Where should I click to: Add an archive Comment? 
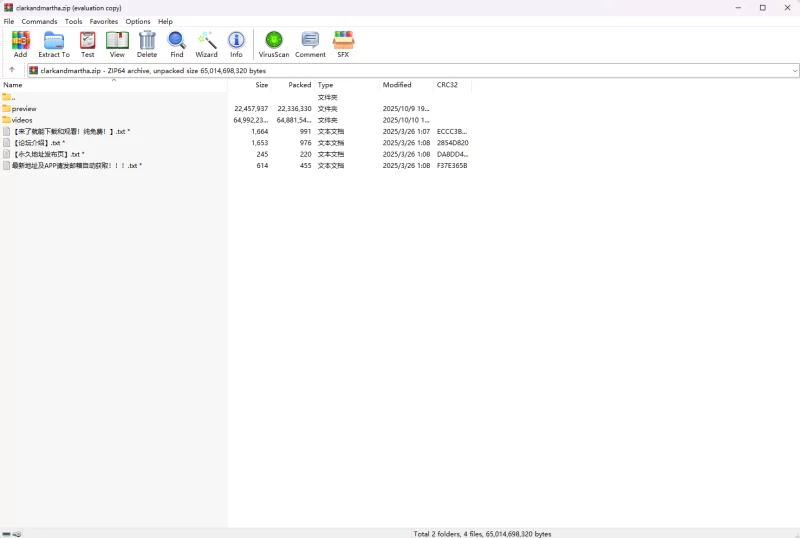(x=310, y=44)
